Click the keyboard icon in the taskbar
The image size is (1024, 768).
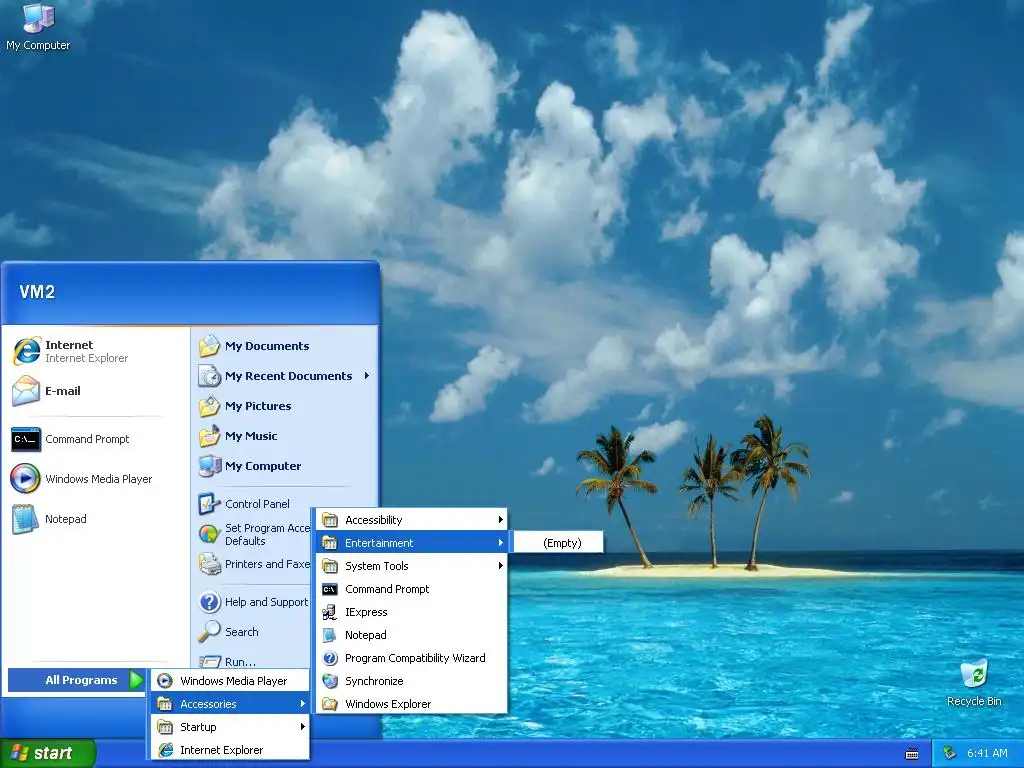click(x=912, y=754)
